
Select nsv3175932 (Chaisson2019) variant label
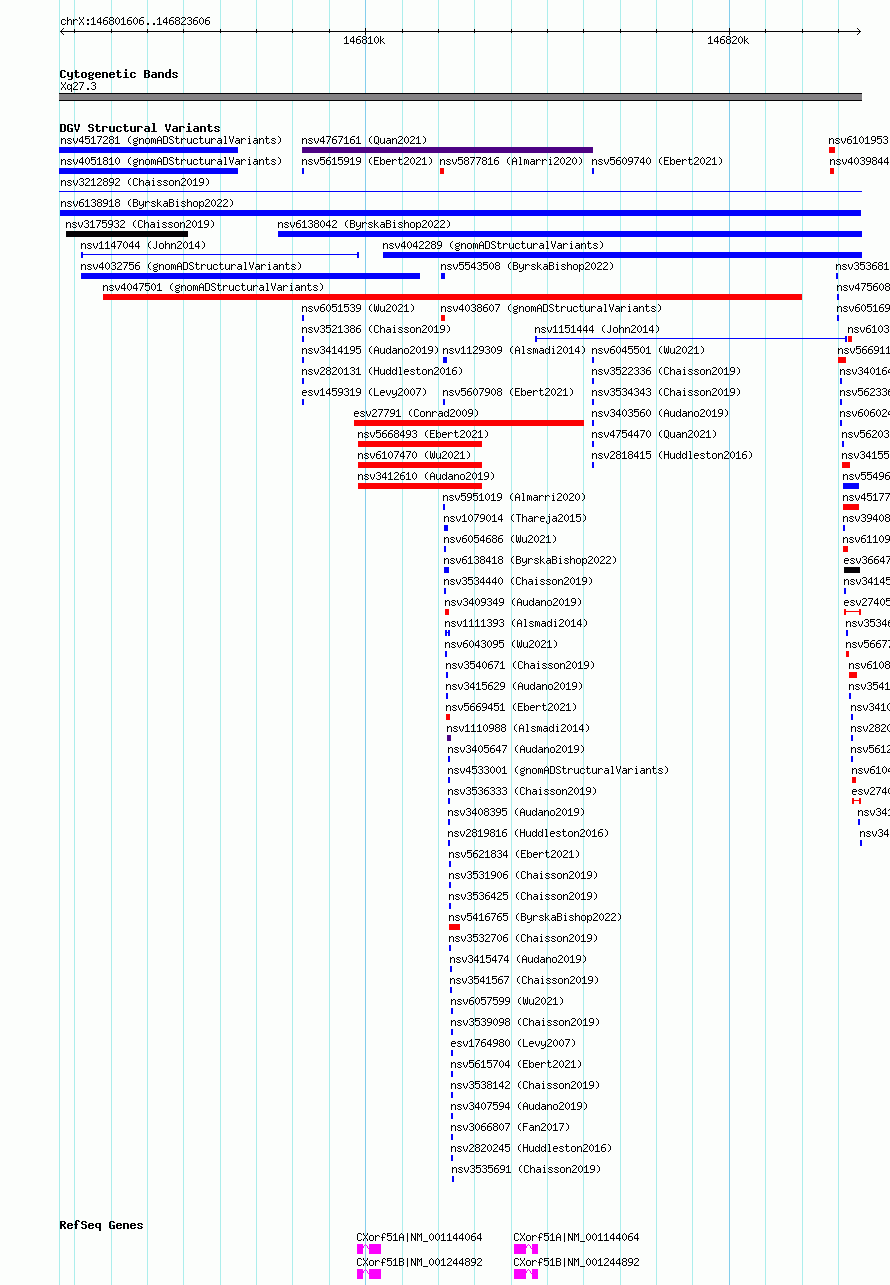pyautogui.click(x=141, y=224)
